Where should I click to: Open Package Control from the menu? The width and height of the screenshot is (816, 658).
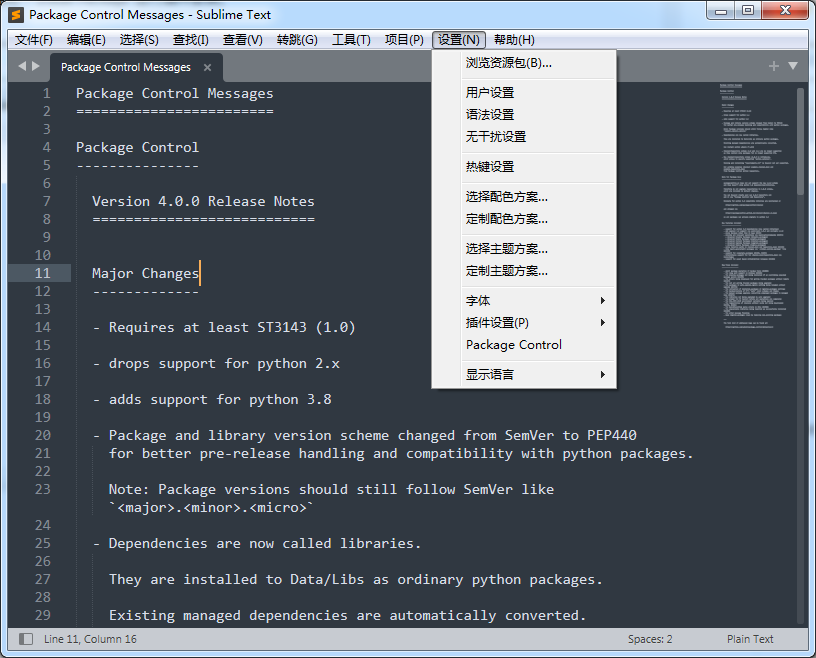click(513, 344)
